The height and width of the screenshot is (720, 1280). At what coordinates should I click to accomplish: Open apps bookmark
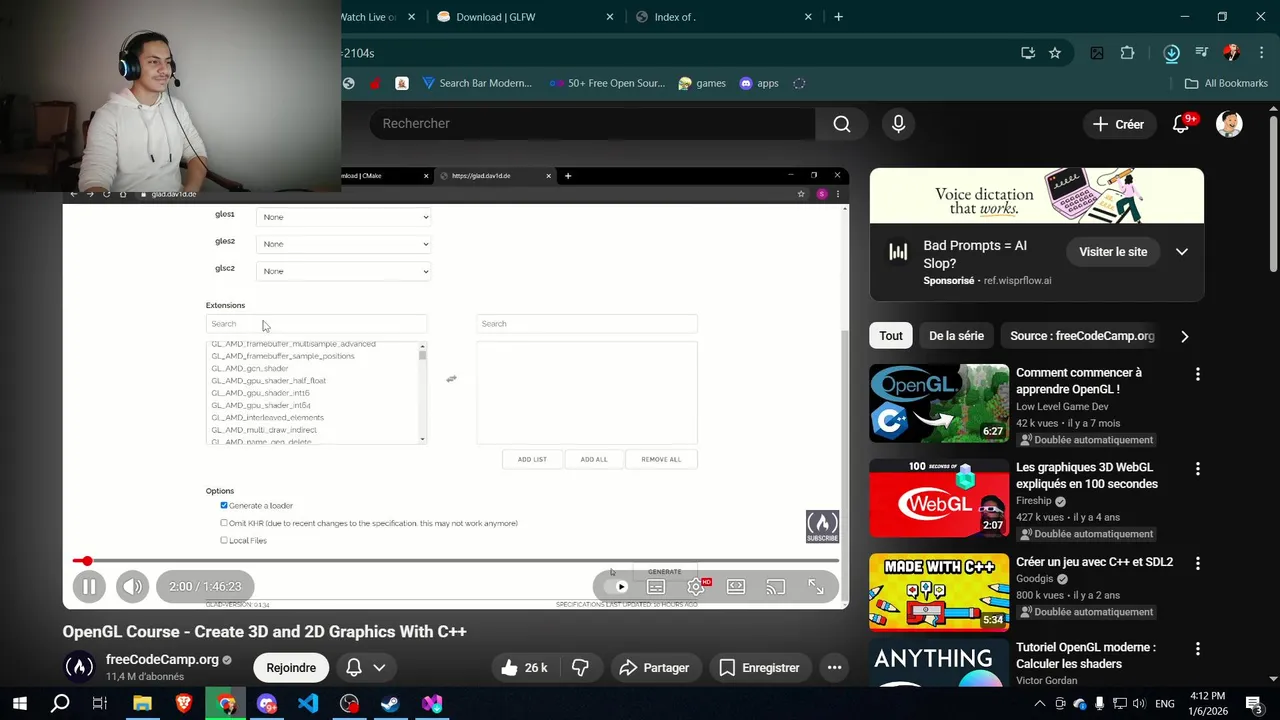759,84
